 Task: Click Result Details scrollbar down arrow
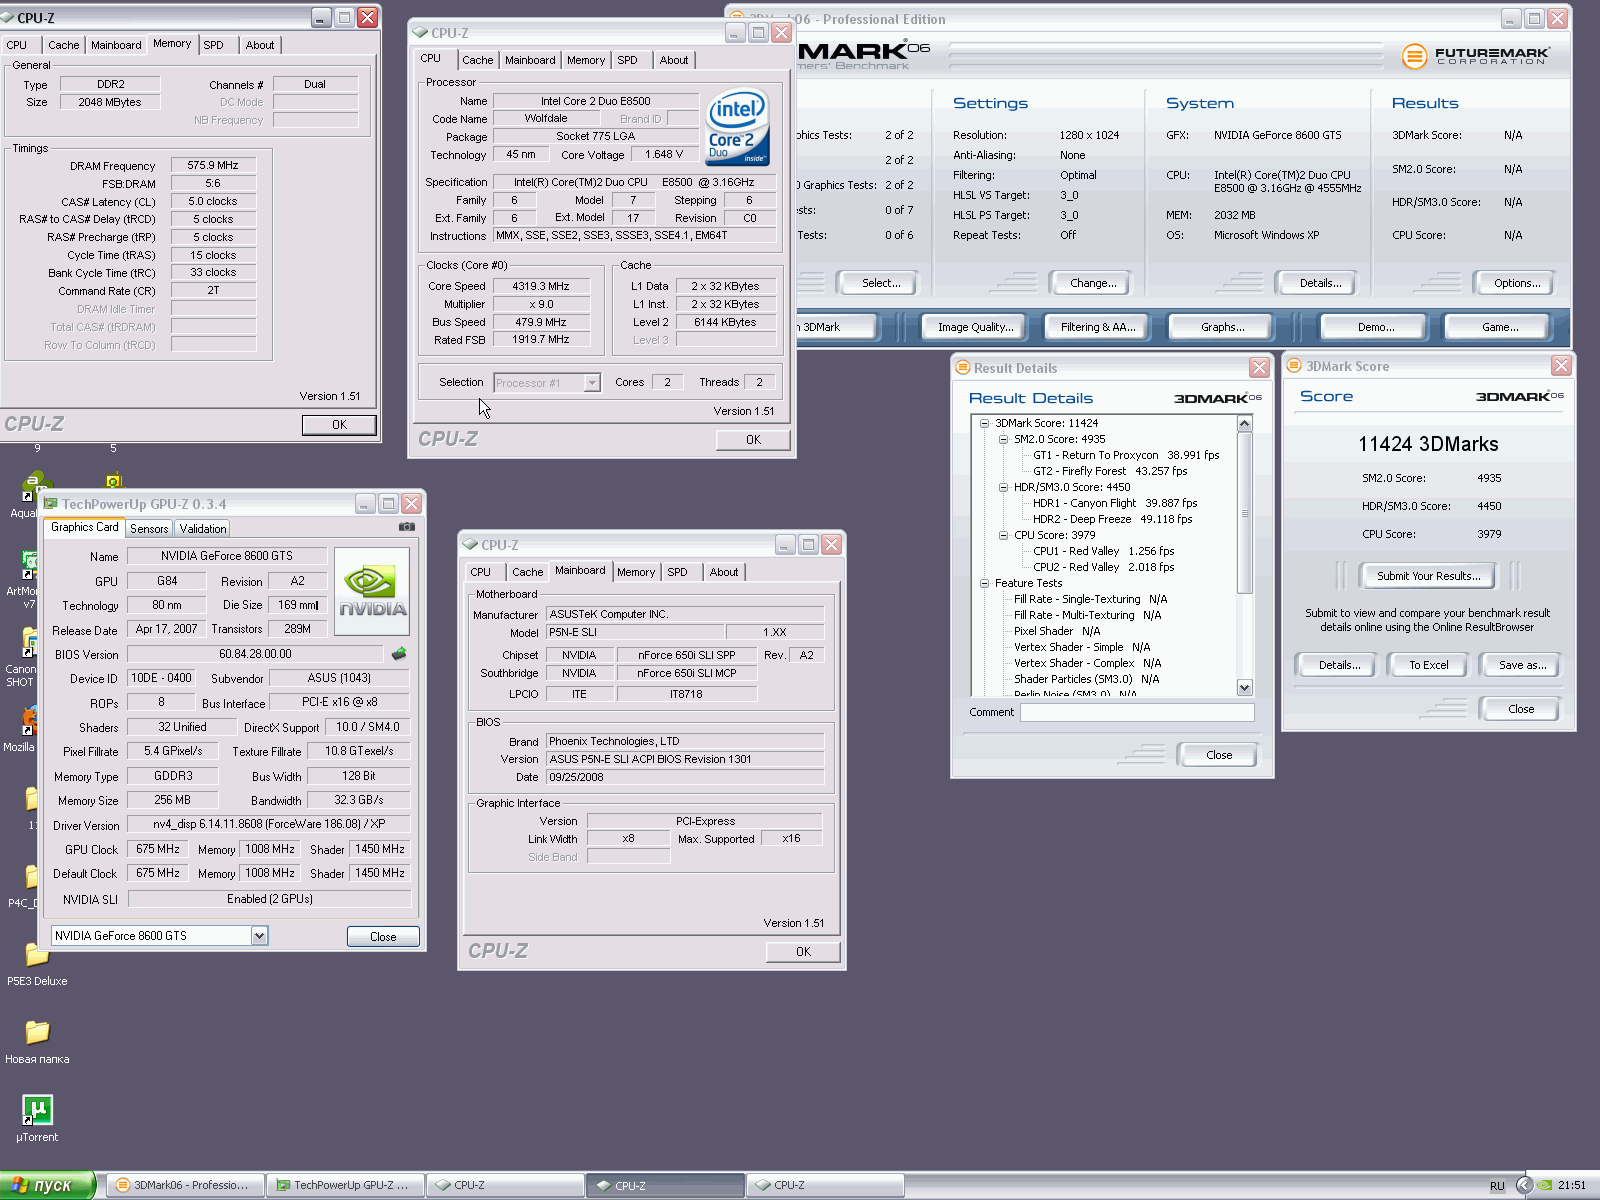[1245, 687]
